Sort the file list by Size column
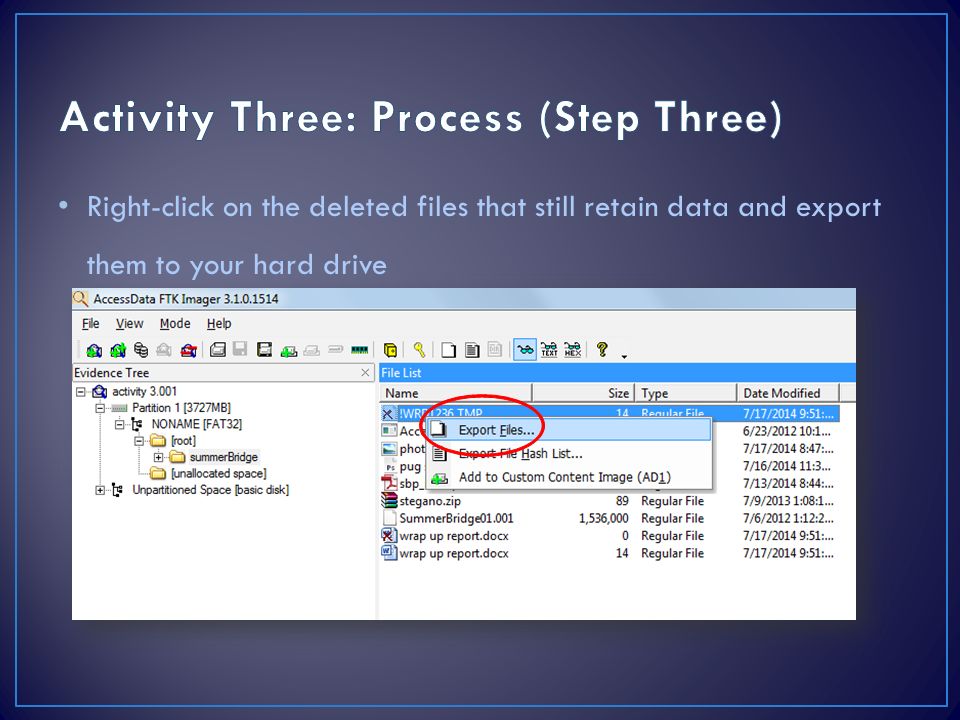Viewport: 960px width, 720px height. coord(583,393)
